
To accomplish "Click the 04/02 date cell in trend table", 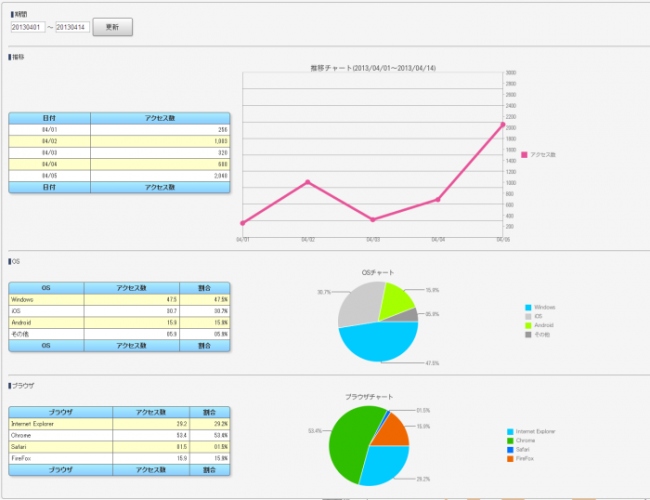I will click(49, 141).
